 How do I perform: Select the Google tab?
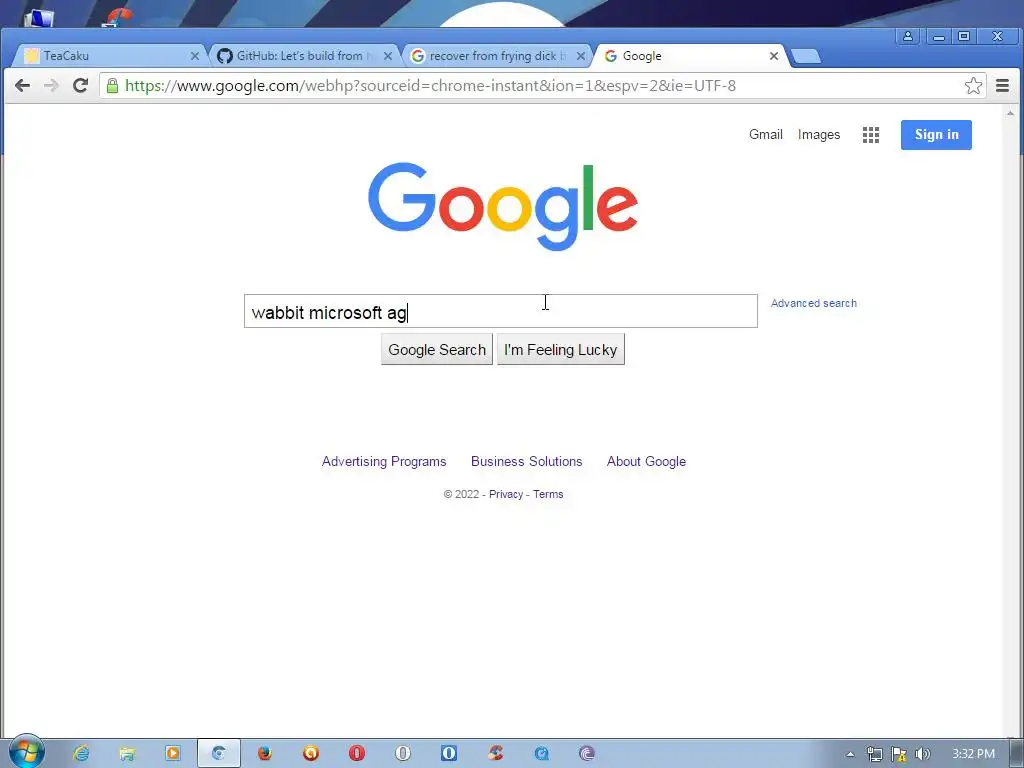pyautogui.click(x=691, y=56)
